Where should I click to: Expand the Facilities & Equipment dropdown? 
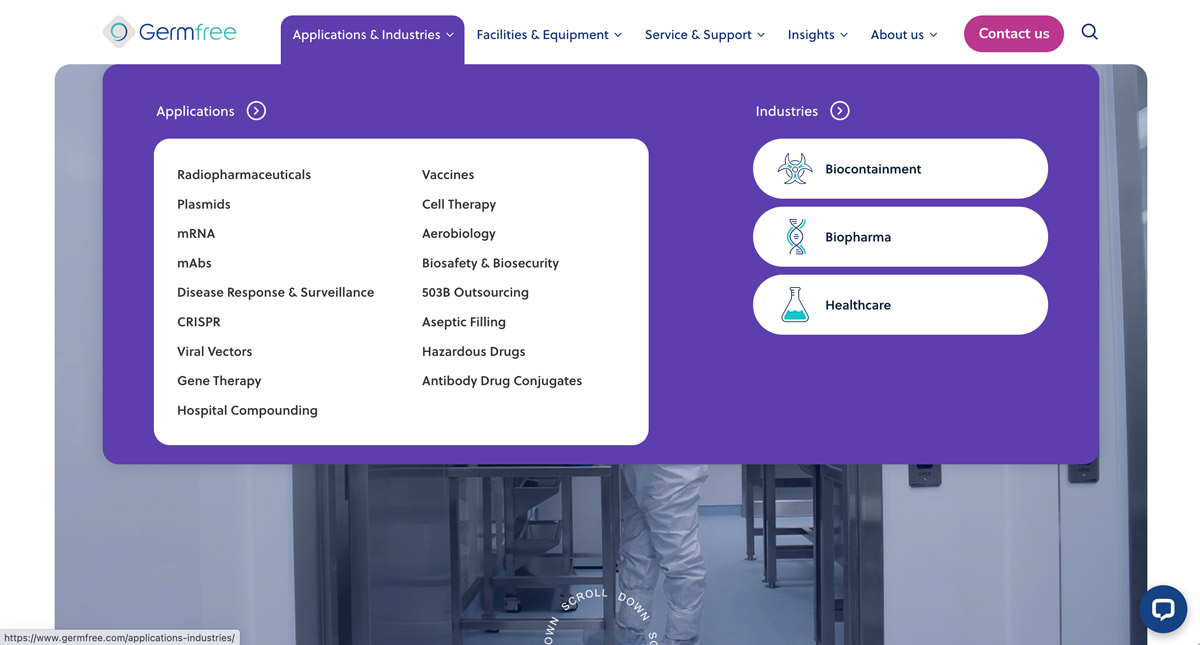pyautogui.click(x=549, y=35)
